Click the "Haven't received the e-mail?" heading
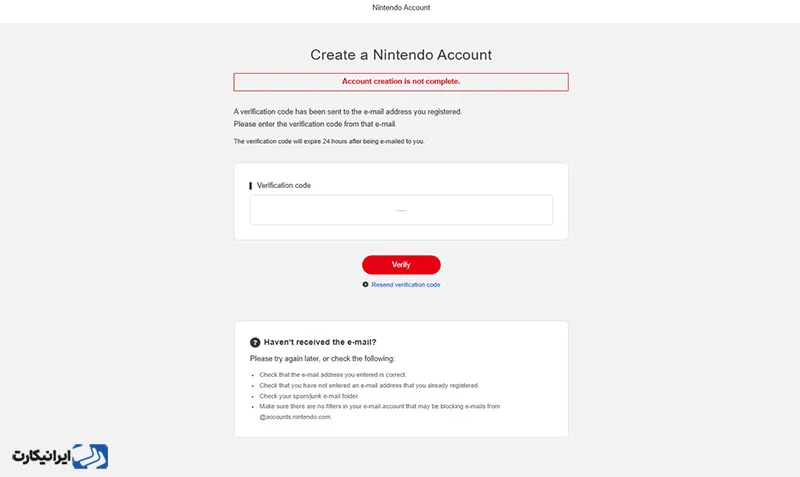This screenshot has height=477, width=800. tap(313, 342)
